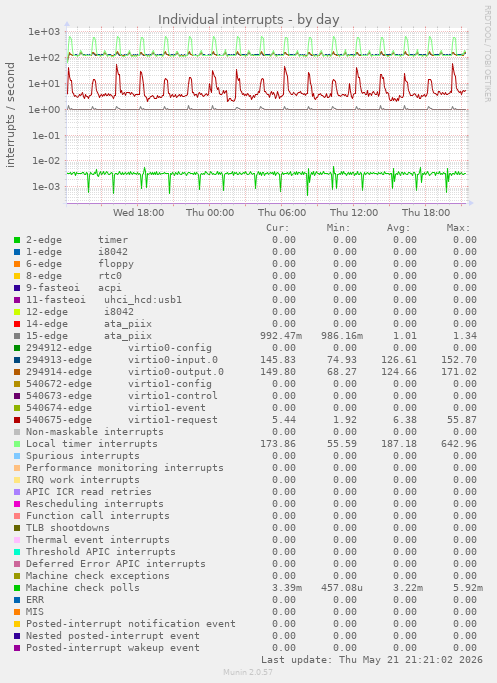The width and height of the screenshot is (497, 683).
Task: Click the RRDTOOL / TOBI OETIKER watermark
Action: tap(487, 54)
